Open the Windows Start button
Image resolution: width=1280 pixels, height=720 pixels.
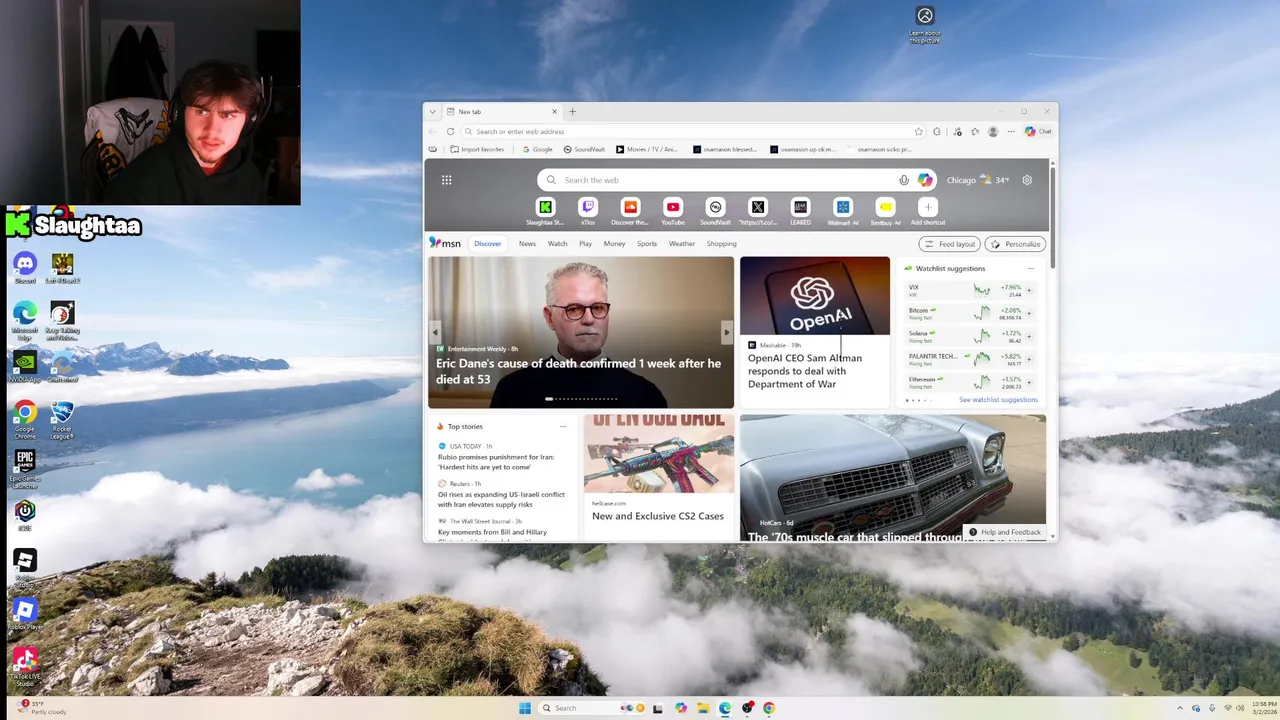pos(525,708)
